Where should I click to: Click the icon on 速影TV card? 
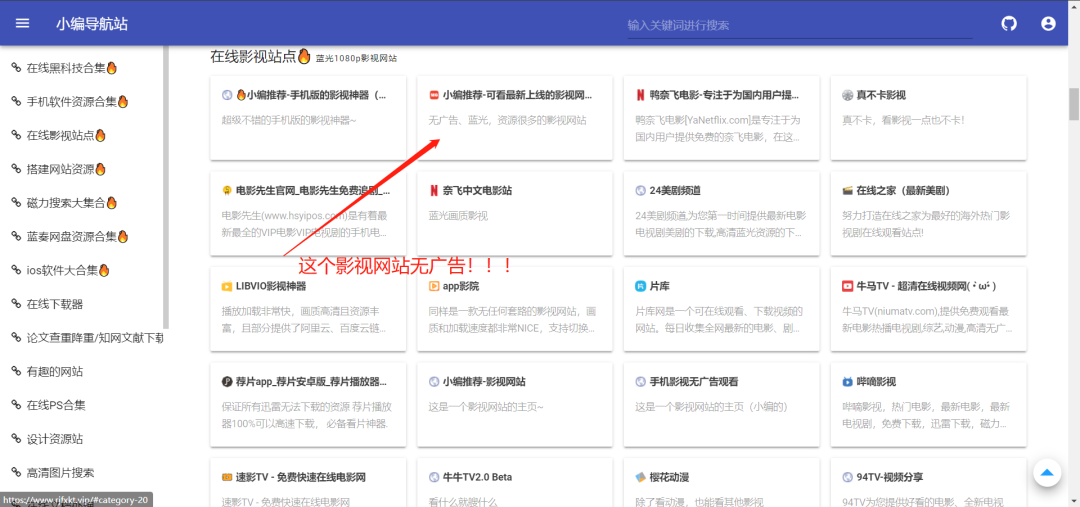[227, 477]
